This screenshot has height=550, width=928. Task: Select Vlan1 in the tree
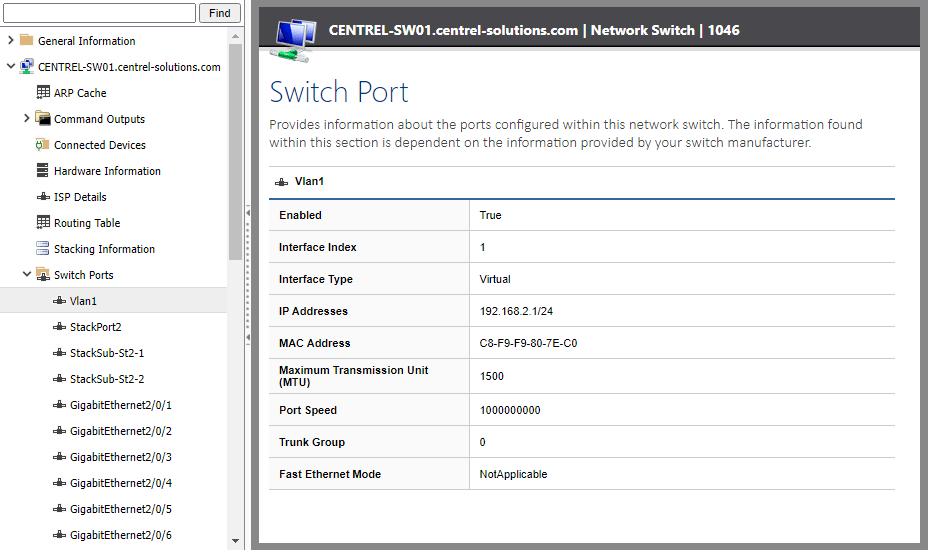tap(83, 301)
